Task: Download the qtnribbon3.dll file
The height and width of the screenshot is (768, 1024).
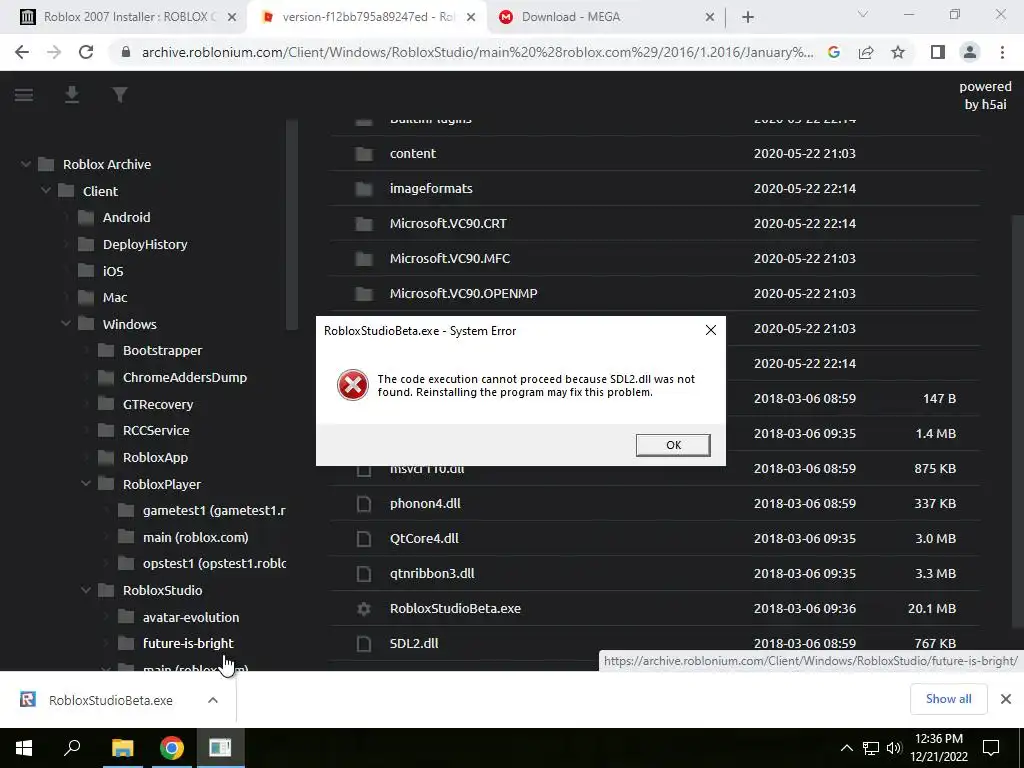Action: [x=432, y=573]
